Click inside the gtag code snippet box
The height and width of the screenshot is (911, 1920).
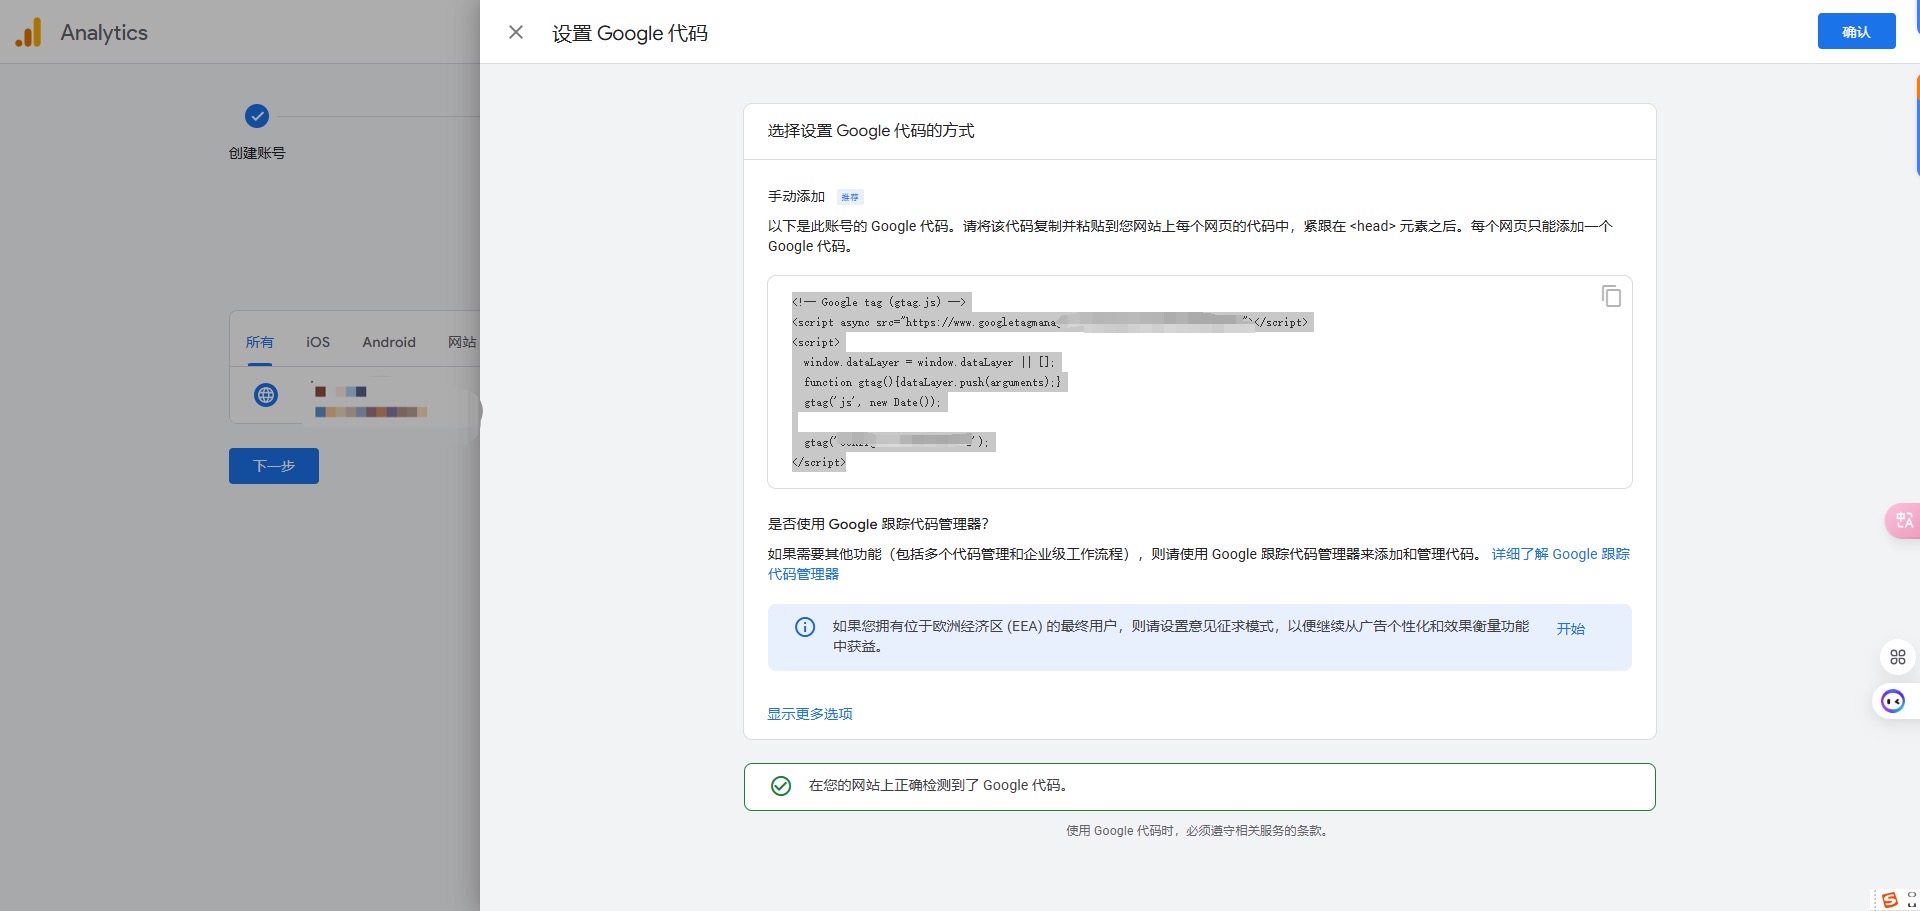[1199, 382]
